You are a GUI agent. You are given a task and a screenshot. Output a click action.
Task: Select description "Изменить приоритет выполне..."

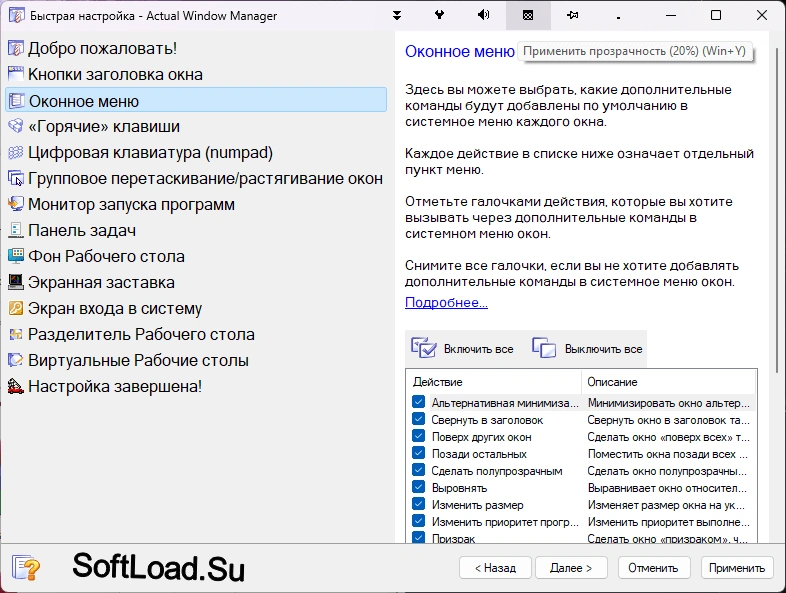[x=669, y=522]
